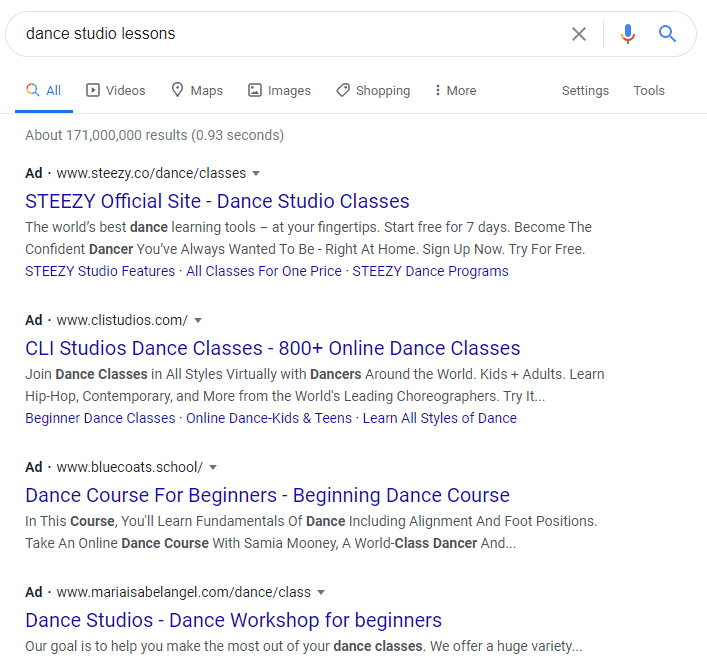Click the www.bluecoats.school/ URL text

(x=130, y=467)
